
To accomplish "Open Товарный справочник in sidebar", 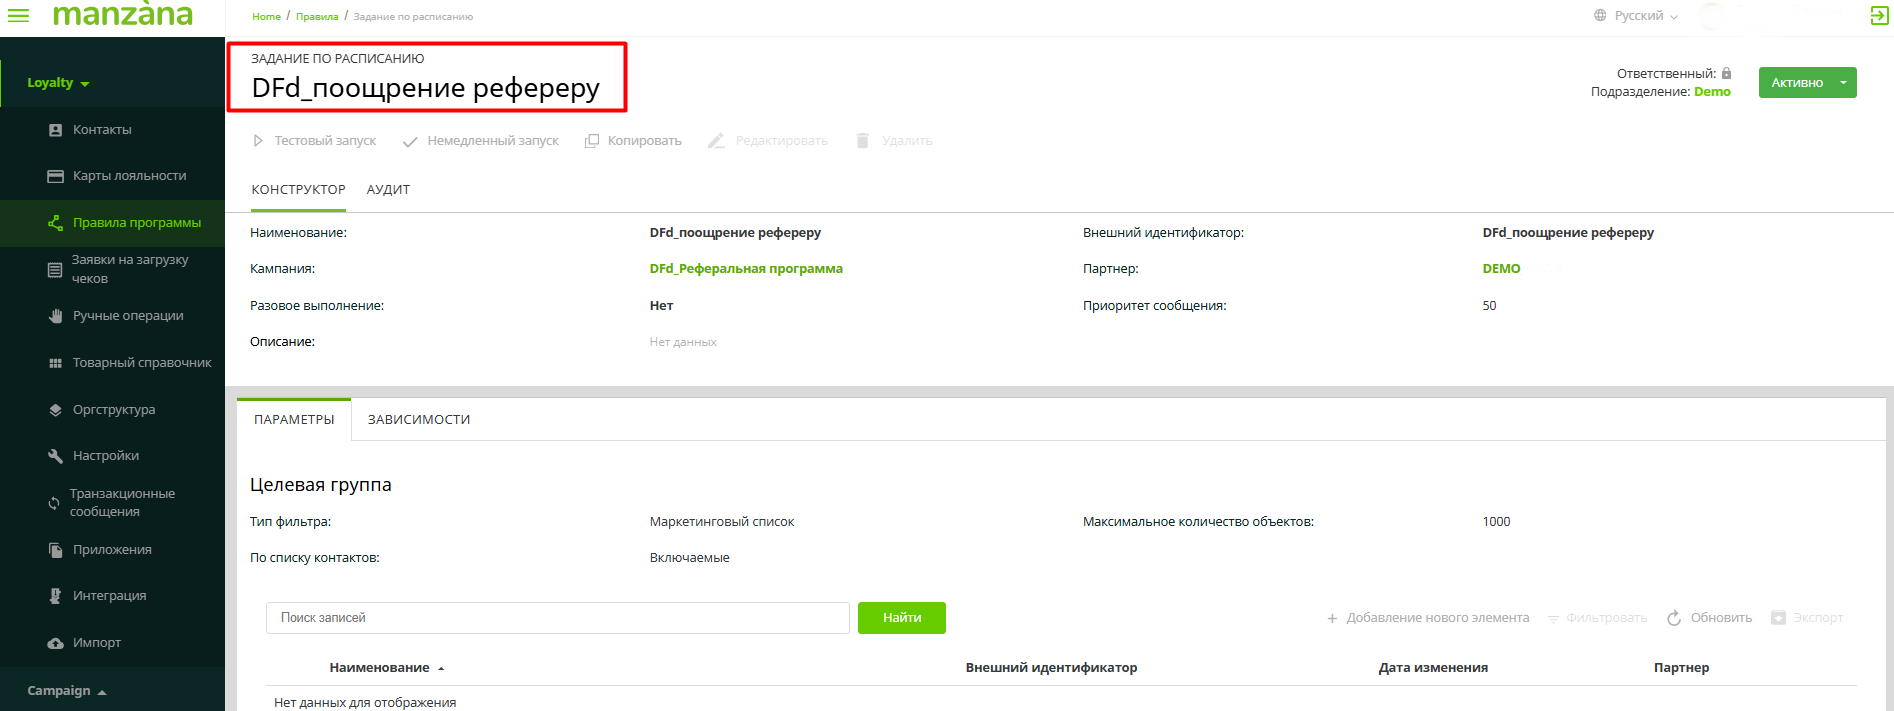I will point(141,363).
